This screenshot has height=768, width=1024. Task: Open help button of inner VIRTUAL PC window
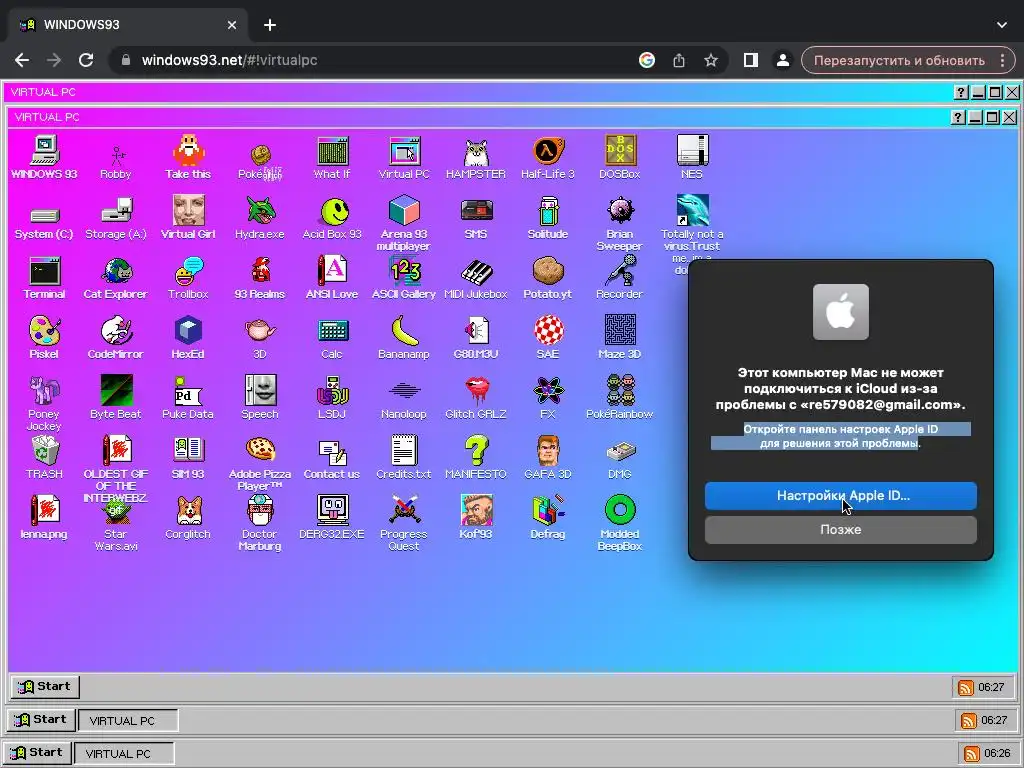(957, 118)
